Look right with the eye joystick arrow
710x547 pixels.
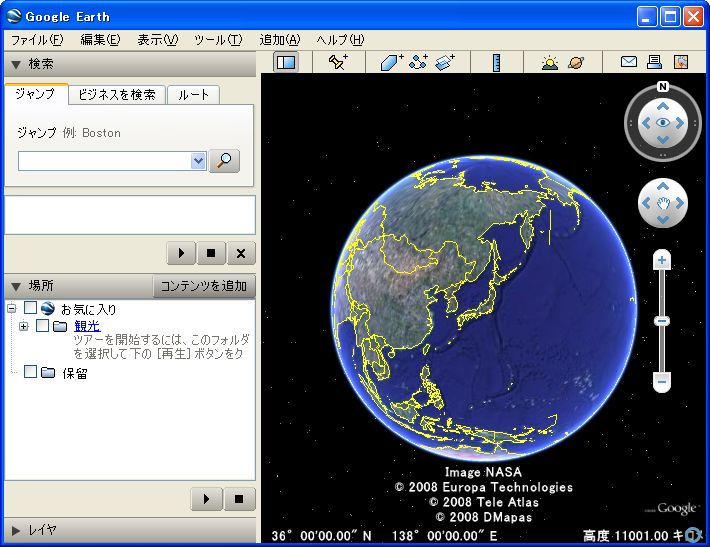click(680, 123)
